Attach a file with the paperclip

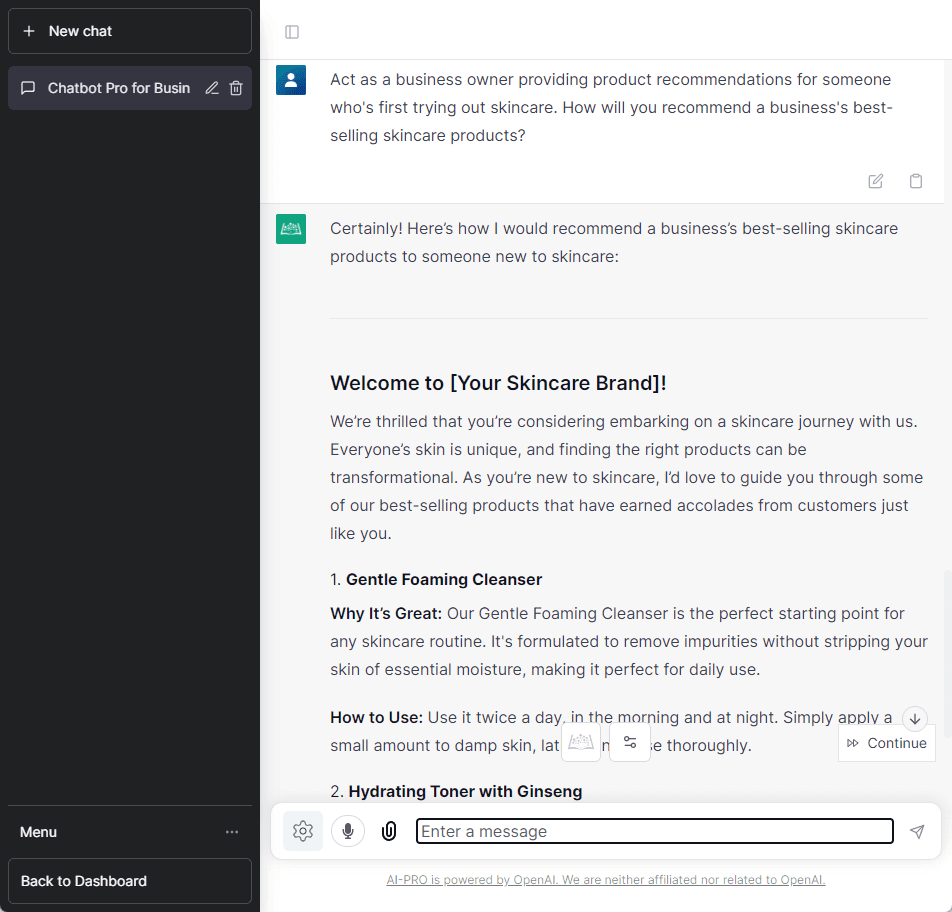tap(389, 831)
